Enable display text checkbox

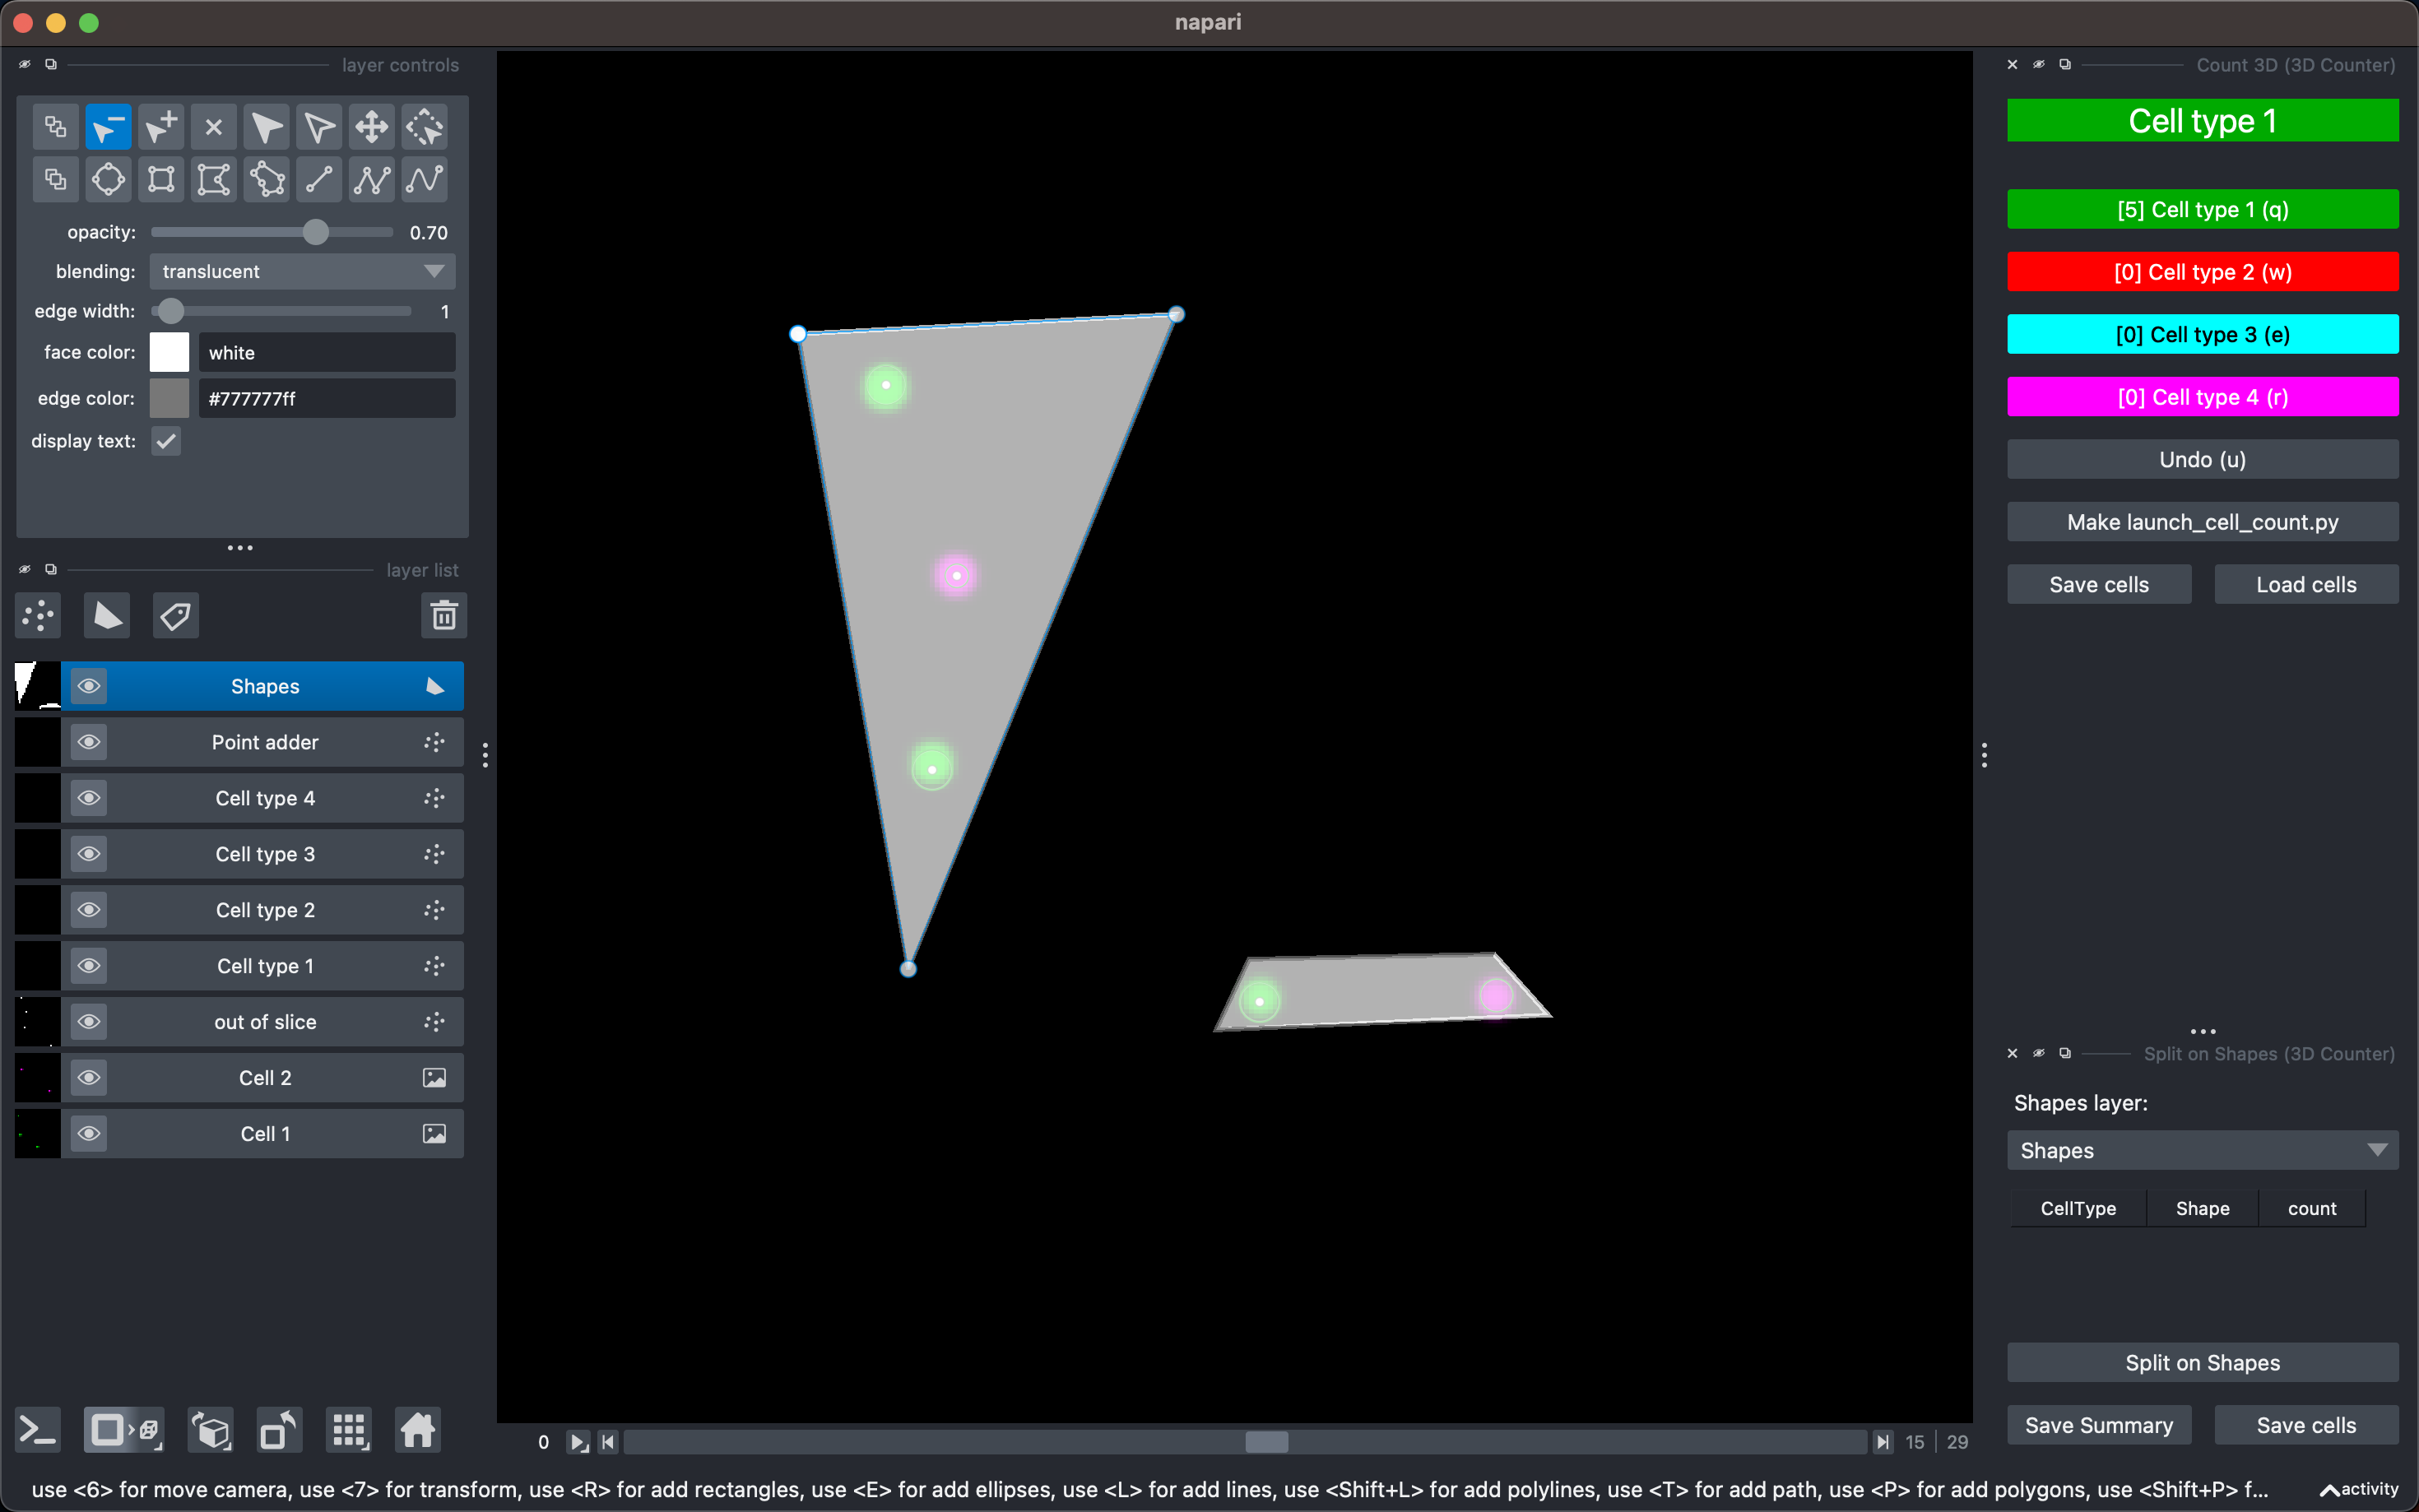[x=165, y=440]
